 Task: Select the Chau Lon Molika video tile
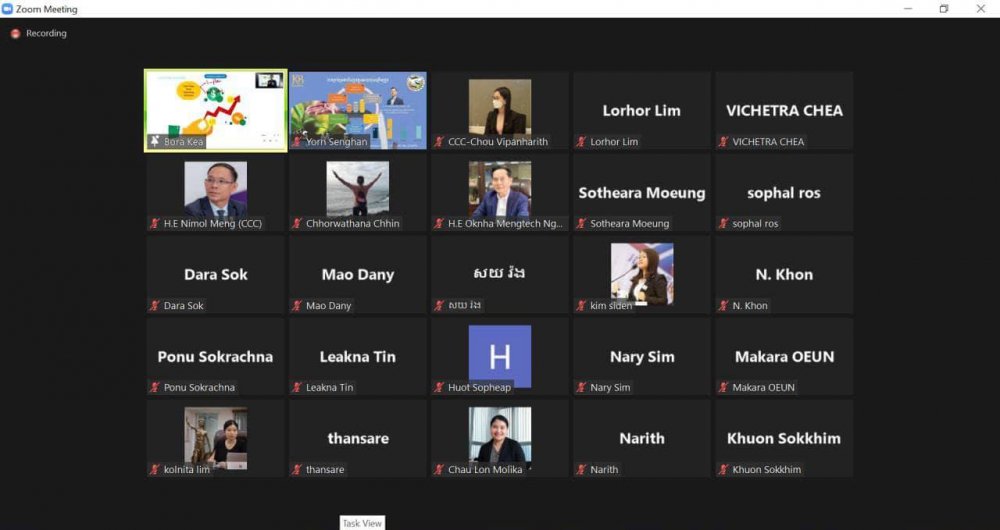click(500, 435)
